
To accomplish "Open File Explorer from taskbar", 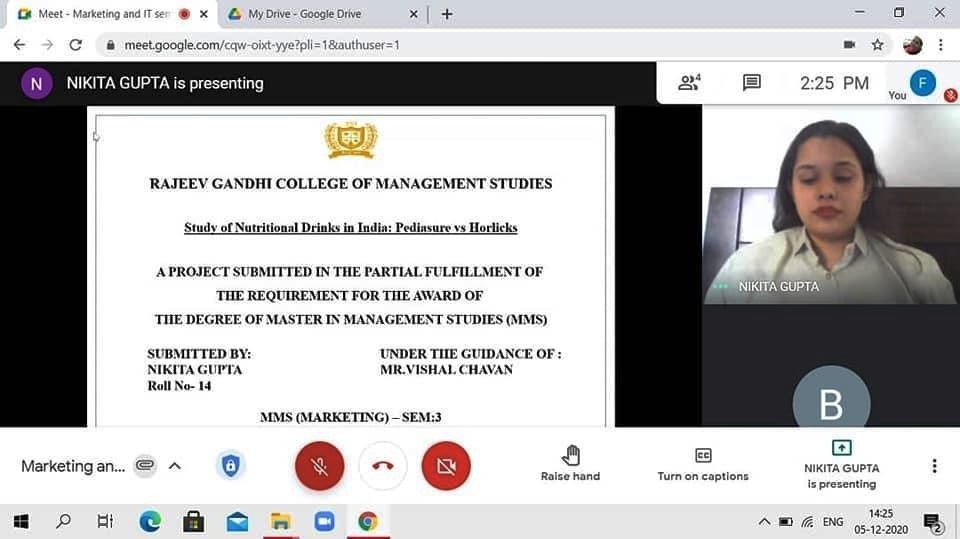I will click(280, 521).
